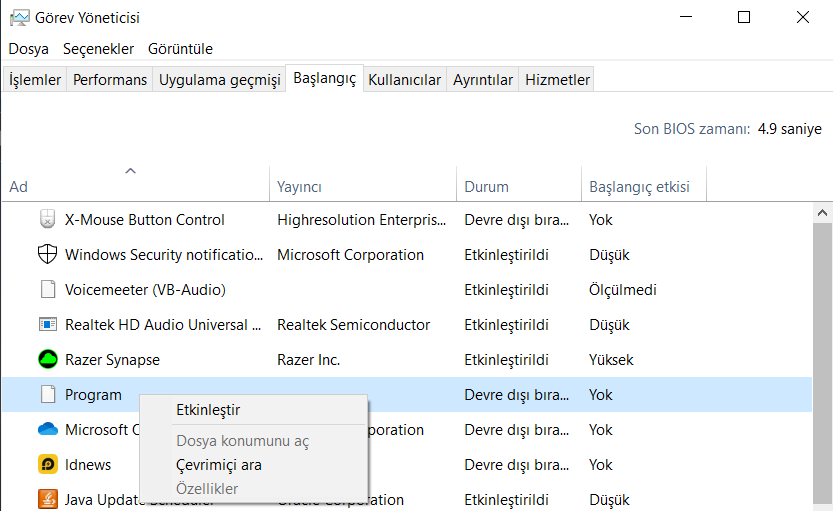
Task: Click Devre dışı bıra... status in ldnews row
Action: tap(516, 465)
